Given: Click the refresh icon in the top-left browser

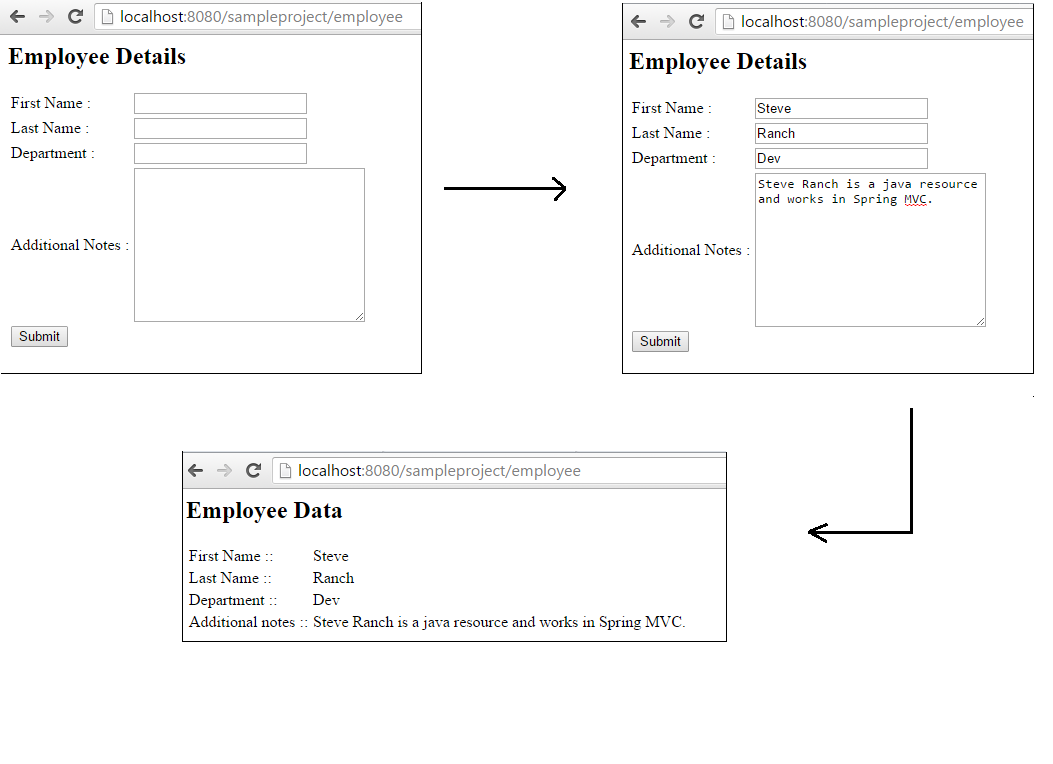Looking at the screenshot, I should pos(75,16).
